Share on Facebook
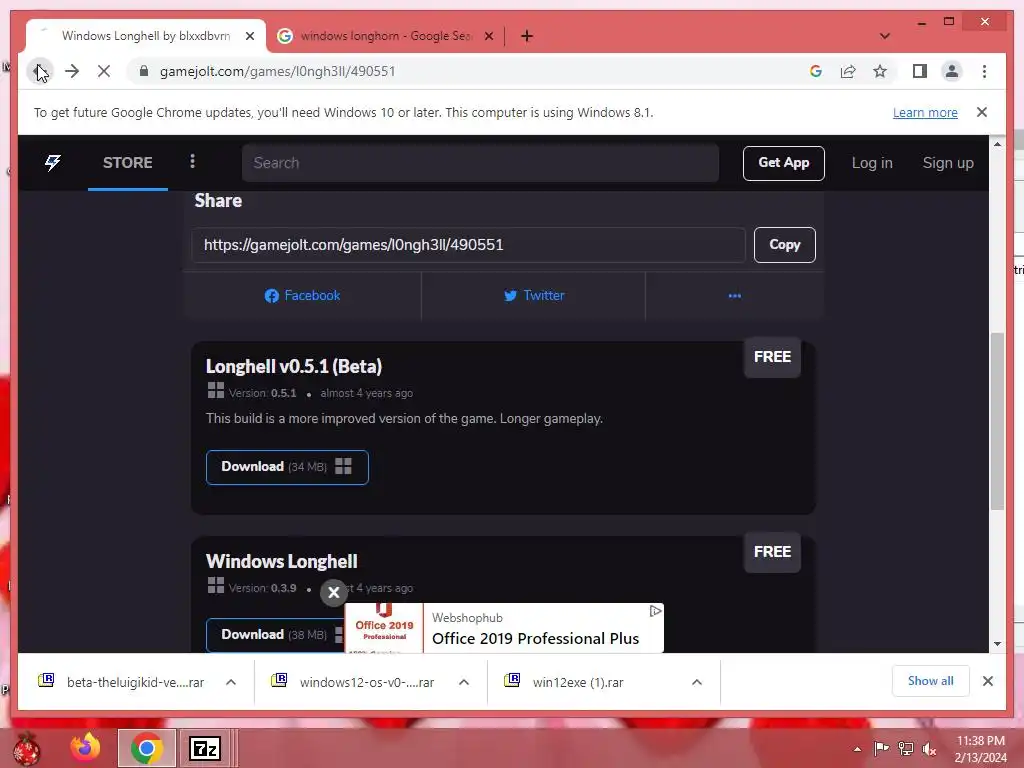1024x768 pixels. 302,296
